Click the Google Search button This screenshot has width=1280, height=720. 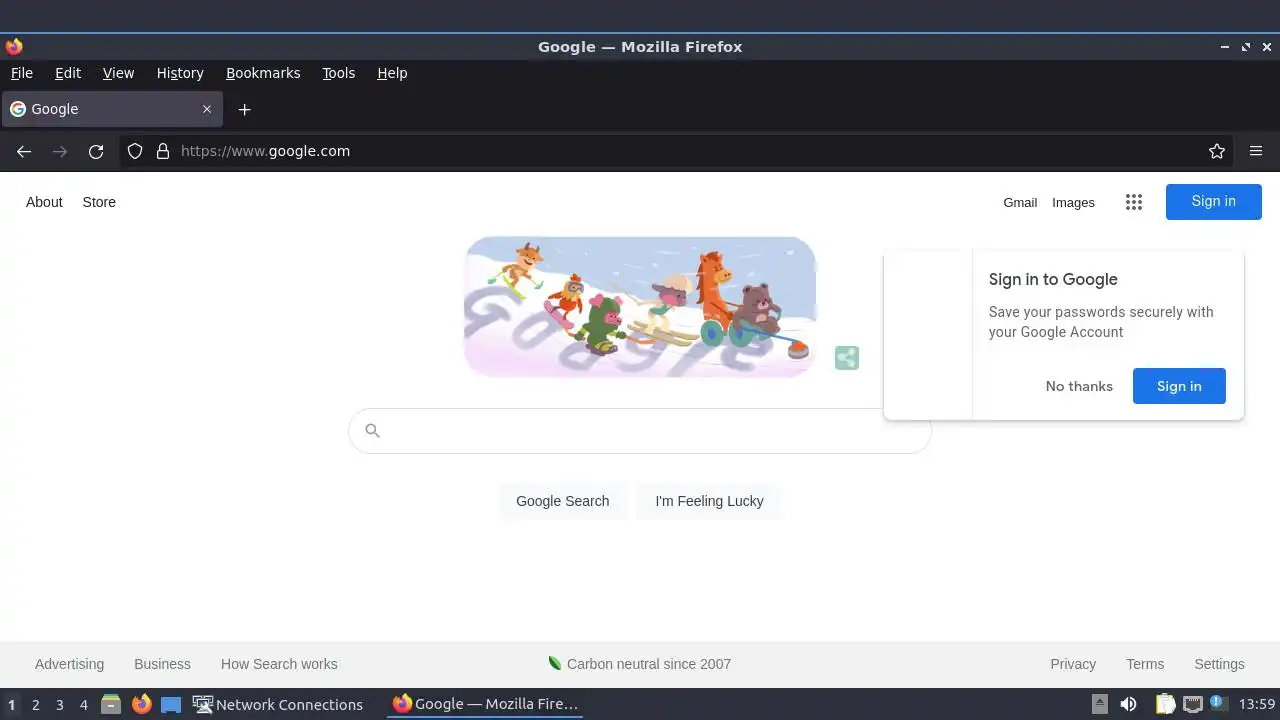[563, 501]
